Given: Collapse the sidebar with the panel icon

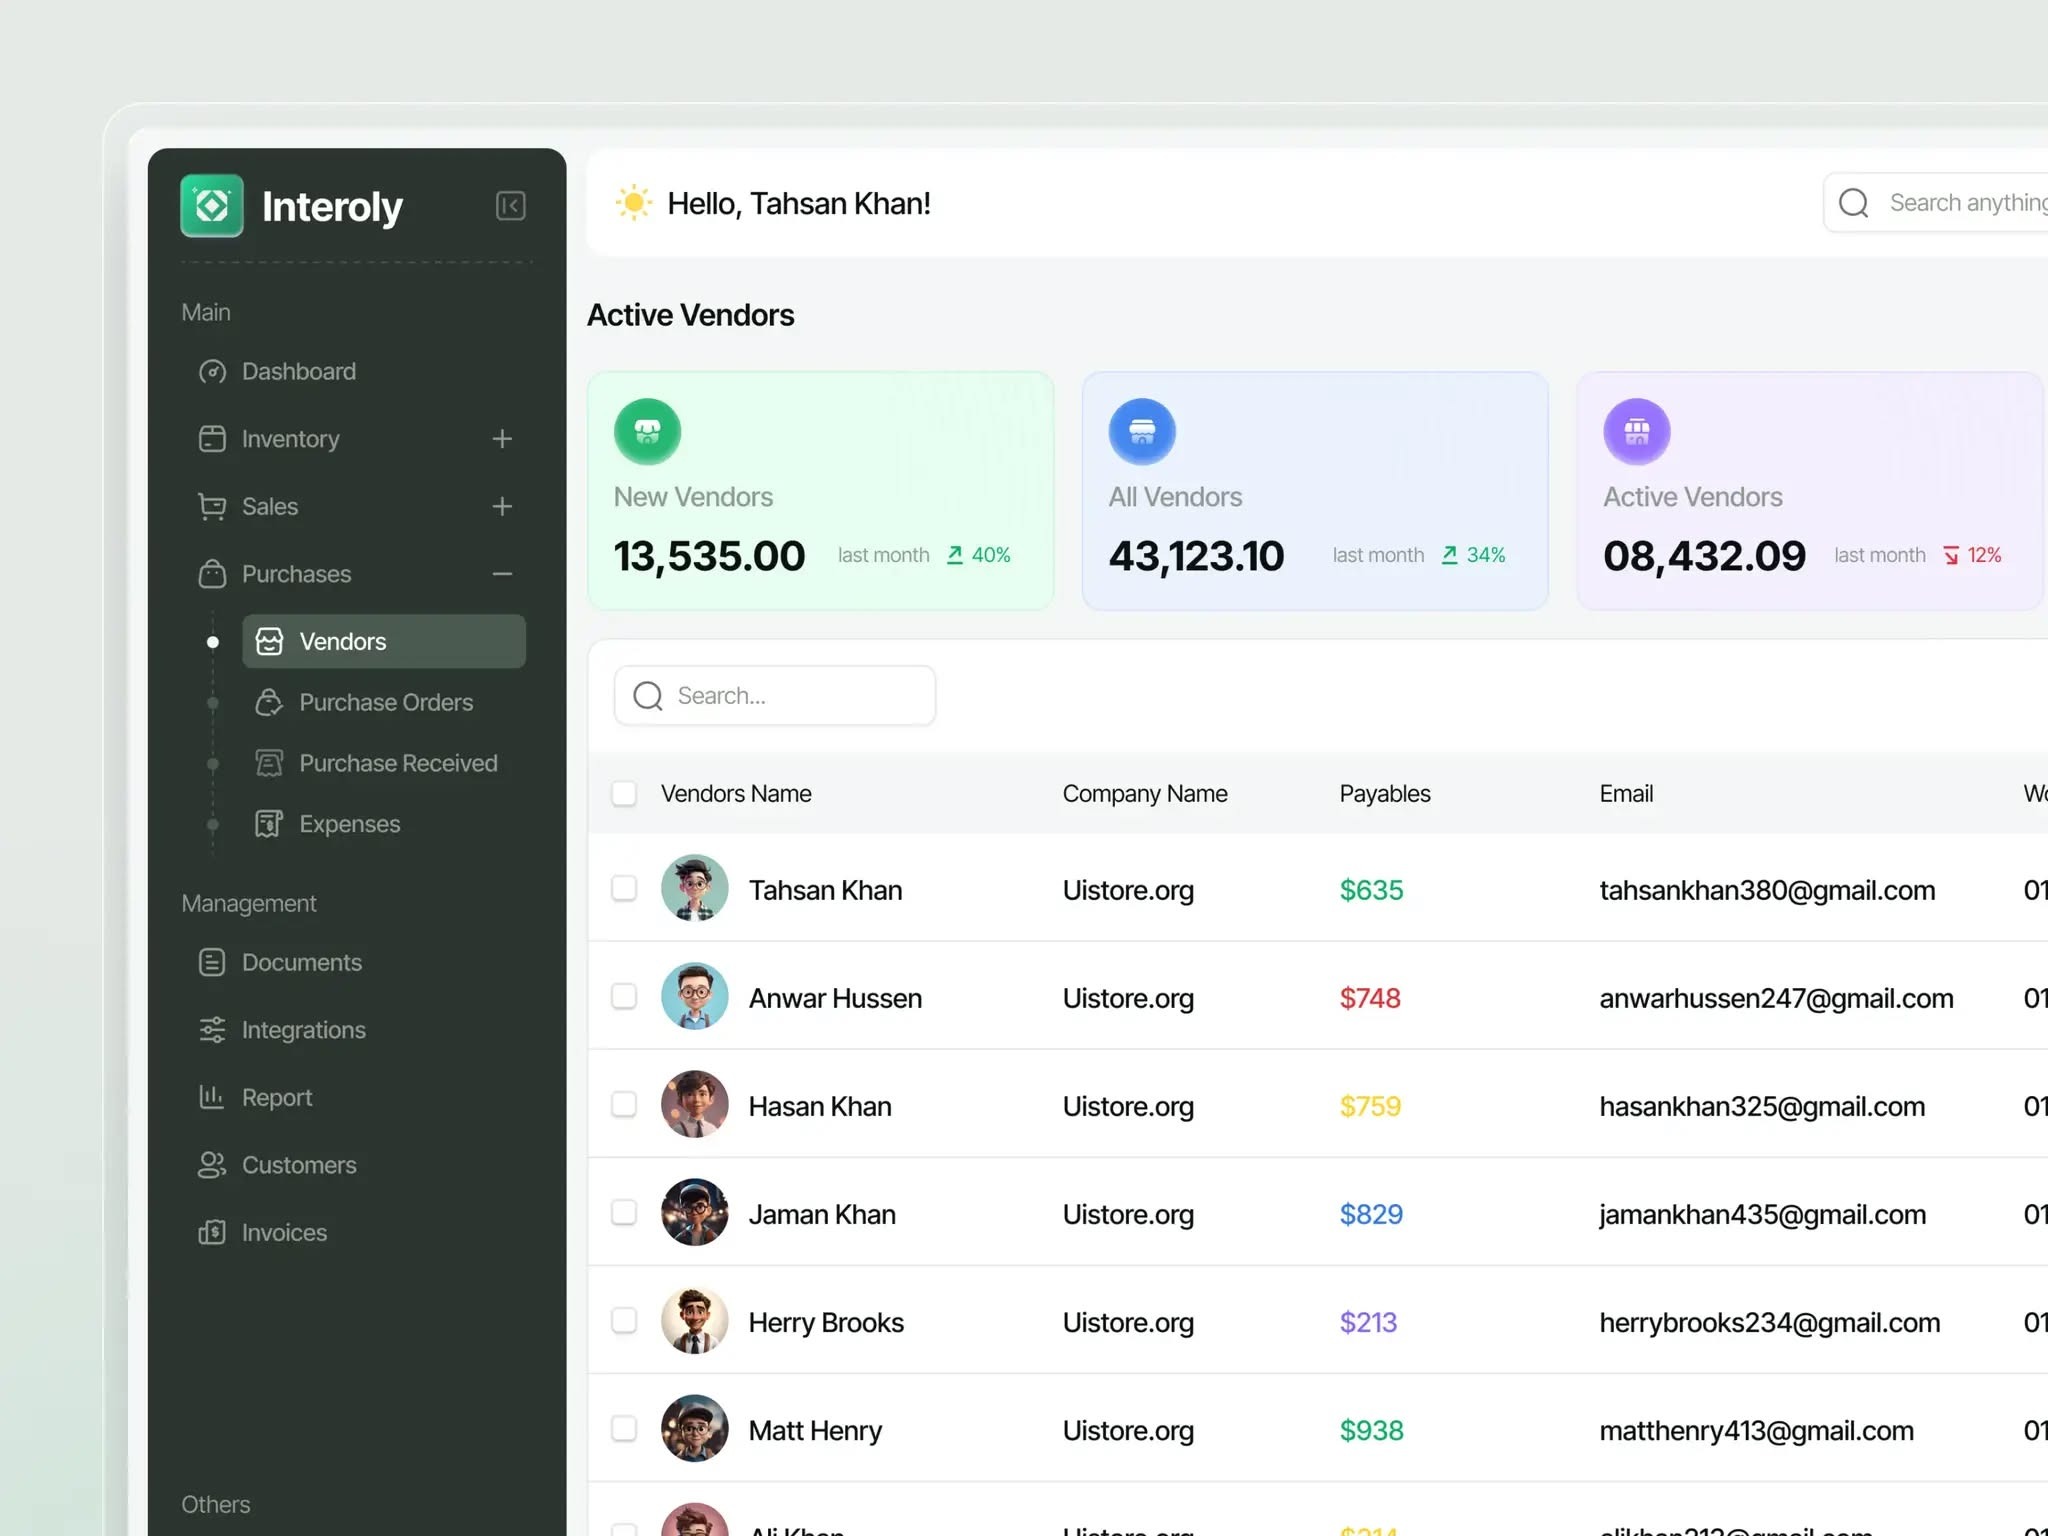Looking at the screenshot, I should (510, 206).
